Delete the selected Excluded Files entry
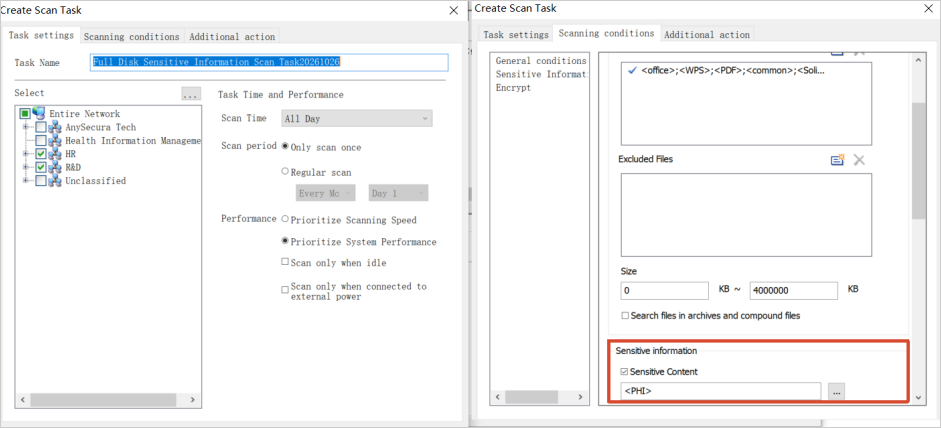The image size is (941, 428). click(x=859, y=160)
